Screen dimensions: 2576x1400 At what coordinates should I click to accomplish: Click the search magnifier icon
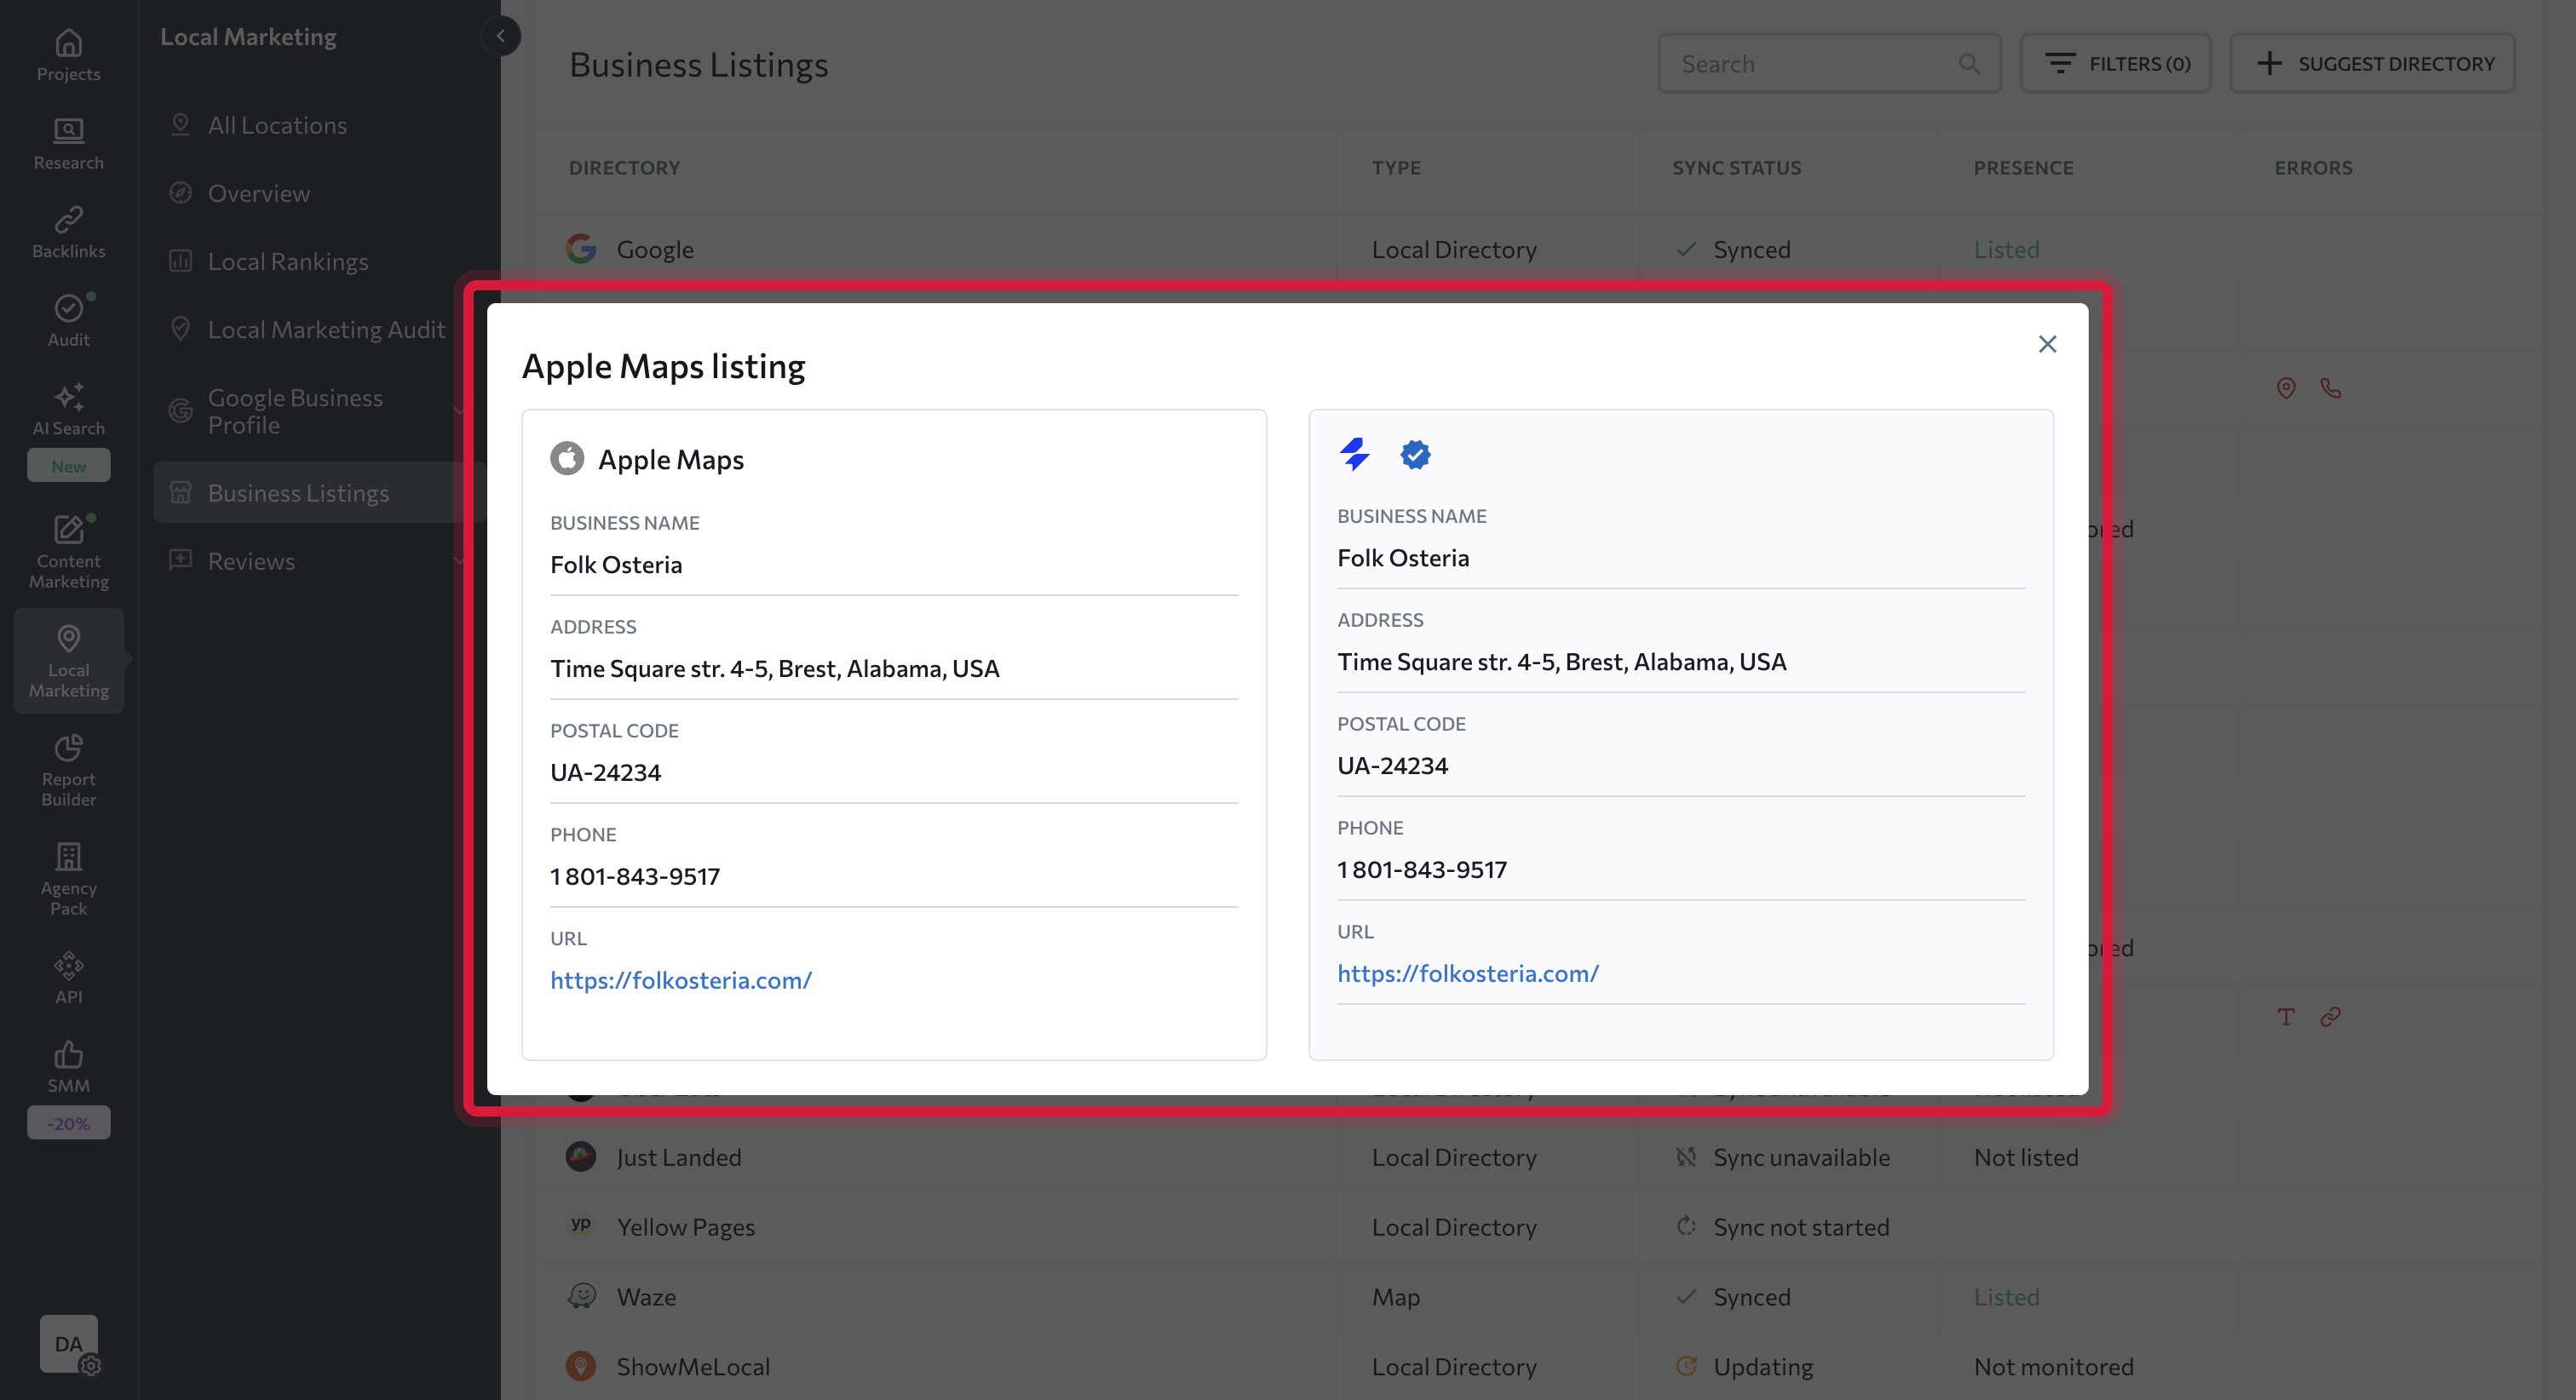(1969, 64)
